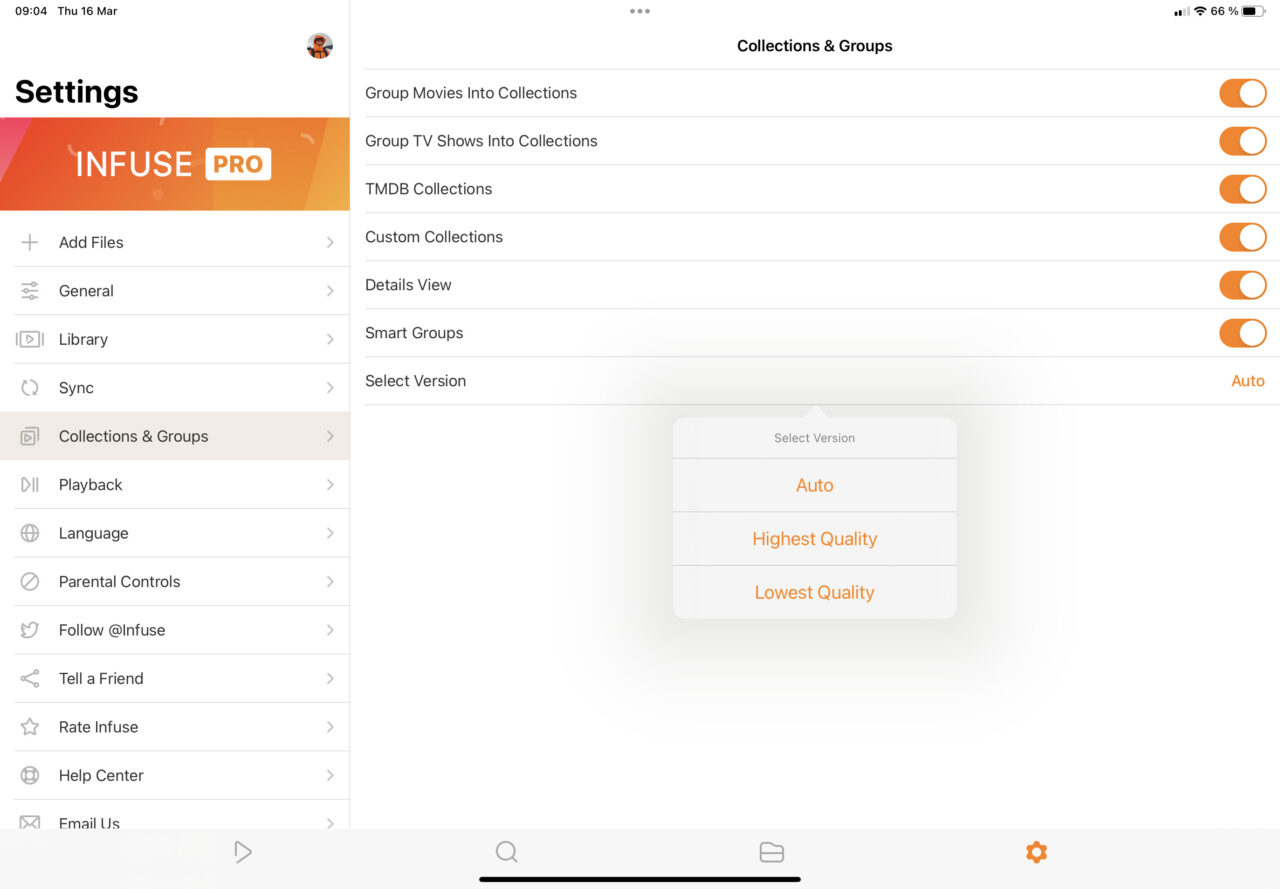1280x889 pixels.
Task: Tap the TMDB Collections label
Action: 429,189
